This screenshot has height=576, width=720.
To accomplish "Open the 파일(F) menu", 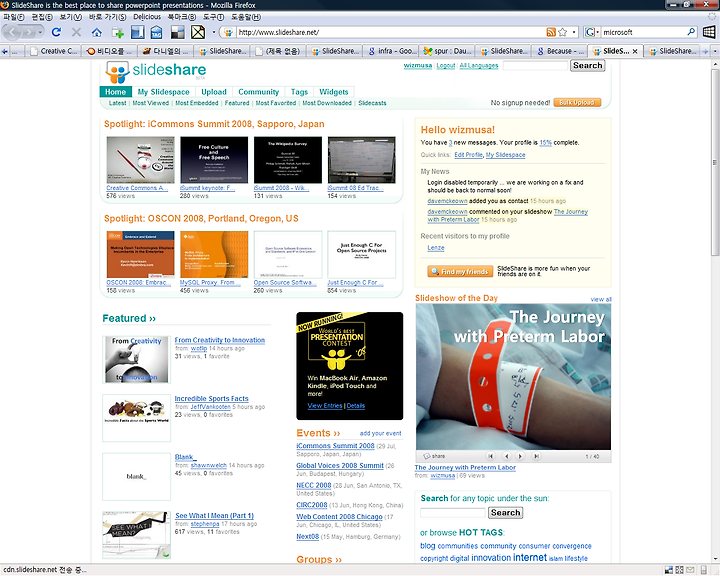I will tap(14, 17).
